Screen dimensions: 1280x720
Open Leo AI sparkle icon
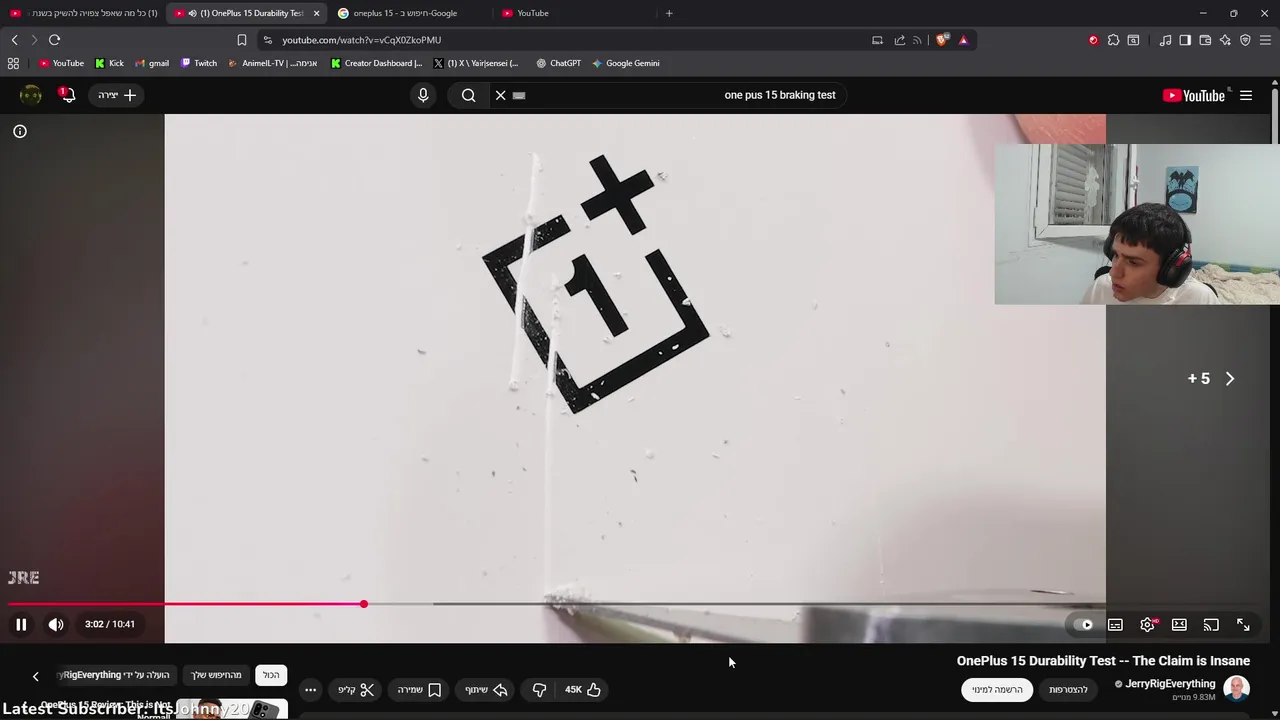[1225, 40]
